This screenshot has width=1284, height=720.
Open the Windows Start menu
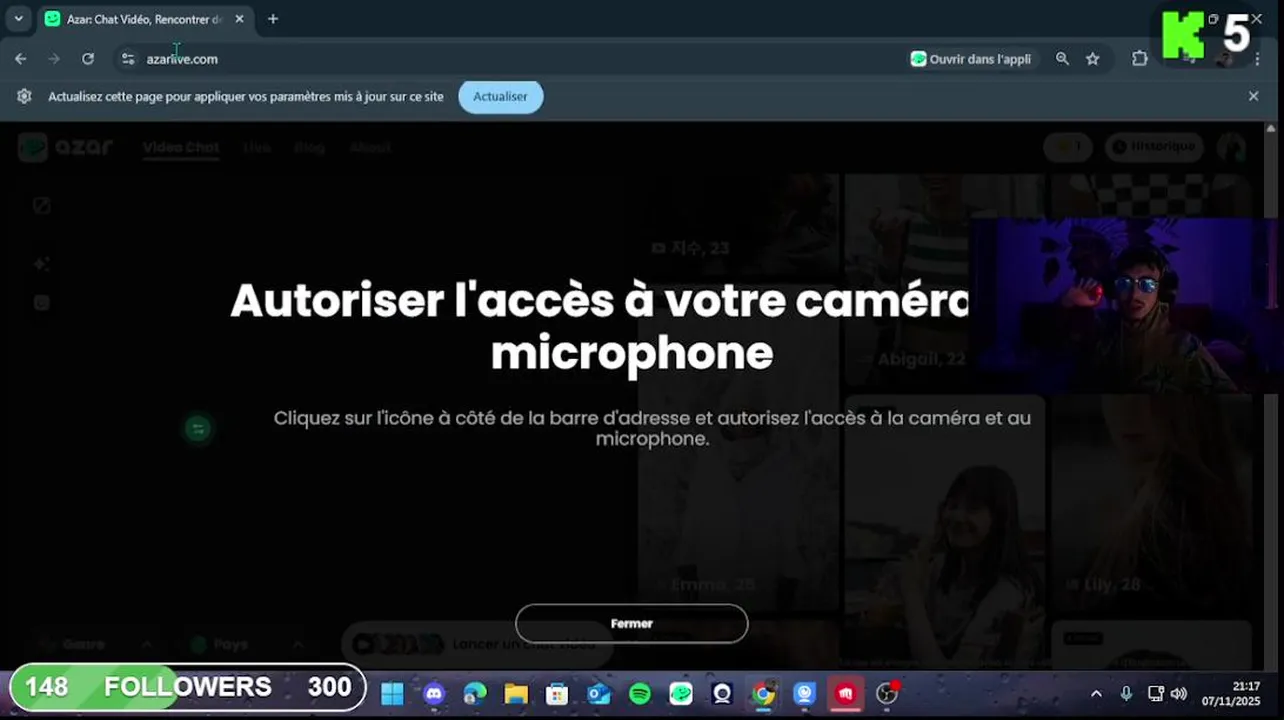393,693
